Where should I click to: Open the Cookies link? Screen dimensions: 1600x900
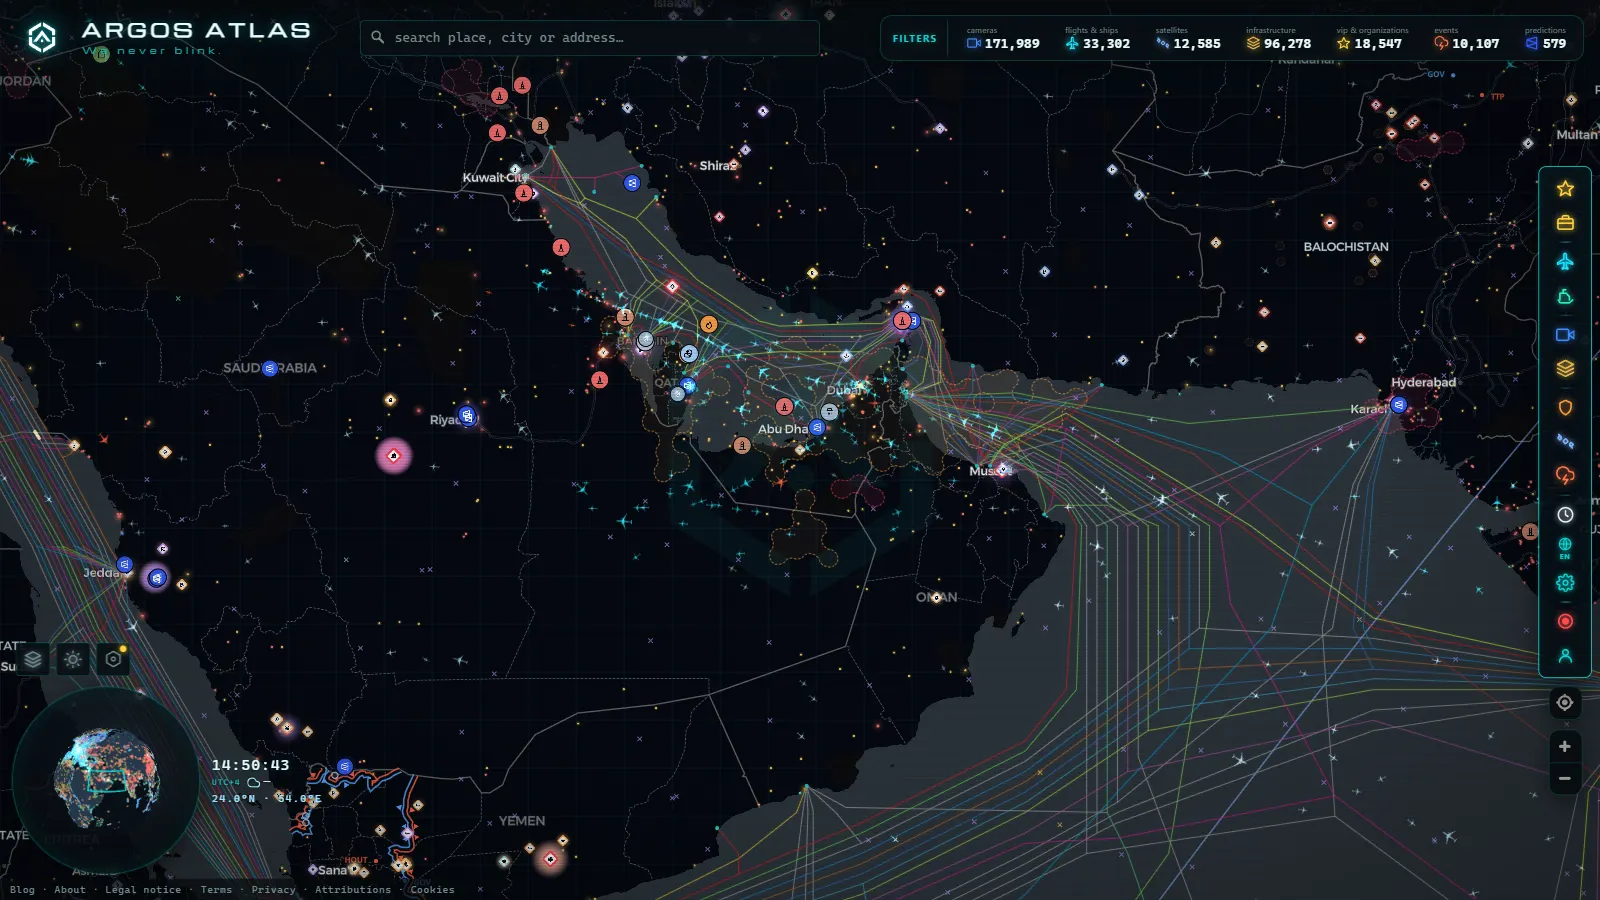coord(432,890)
